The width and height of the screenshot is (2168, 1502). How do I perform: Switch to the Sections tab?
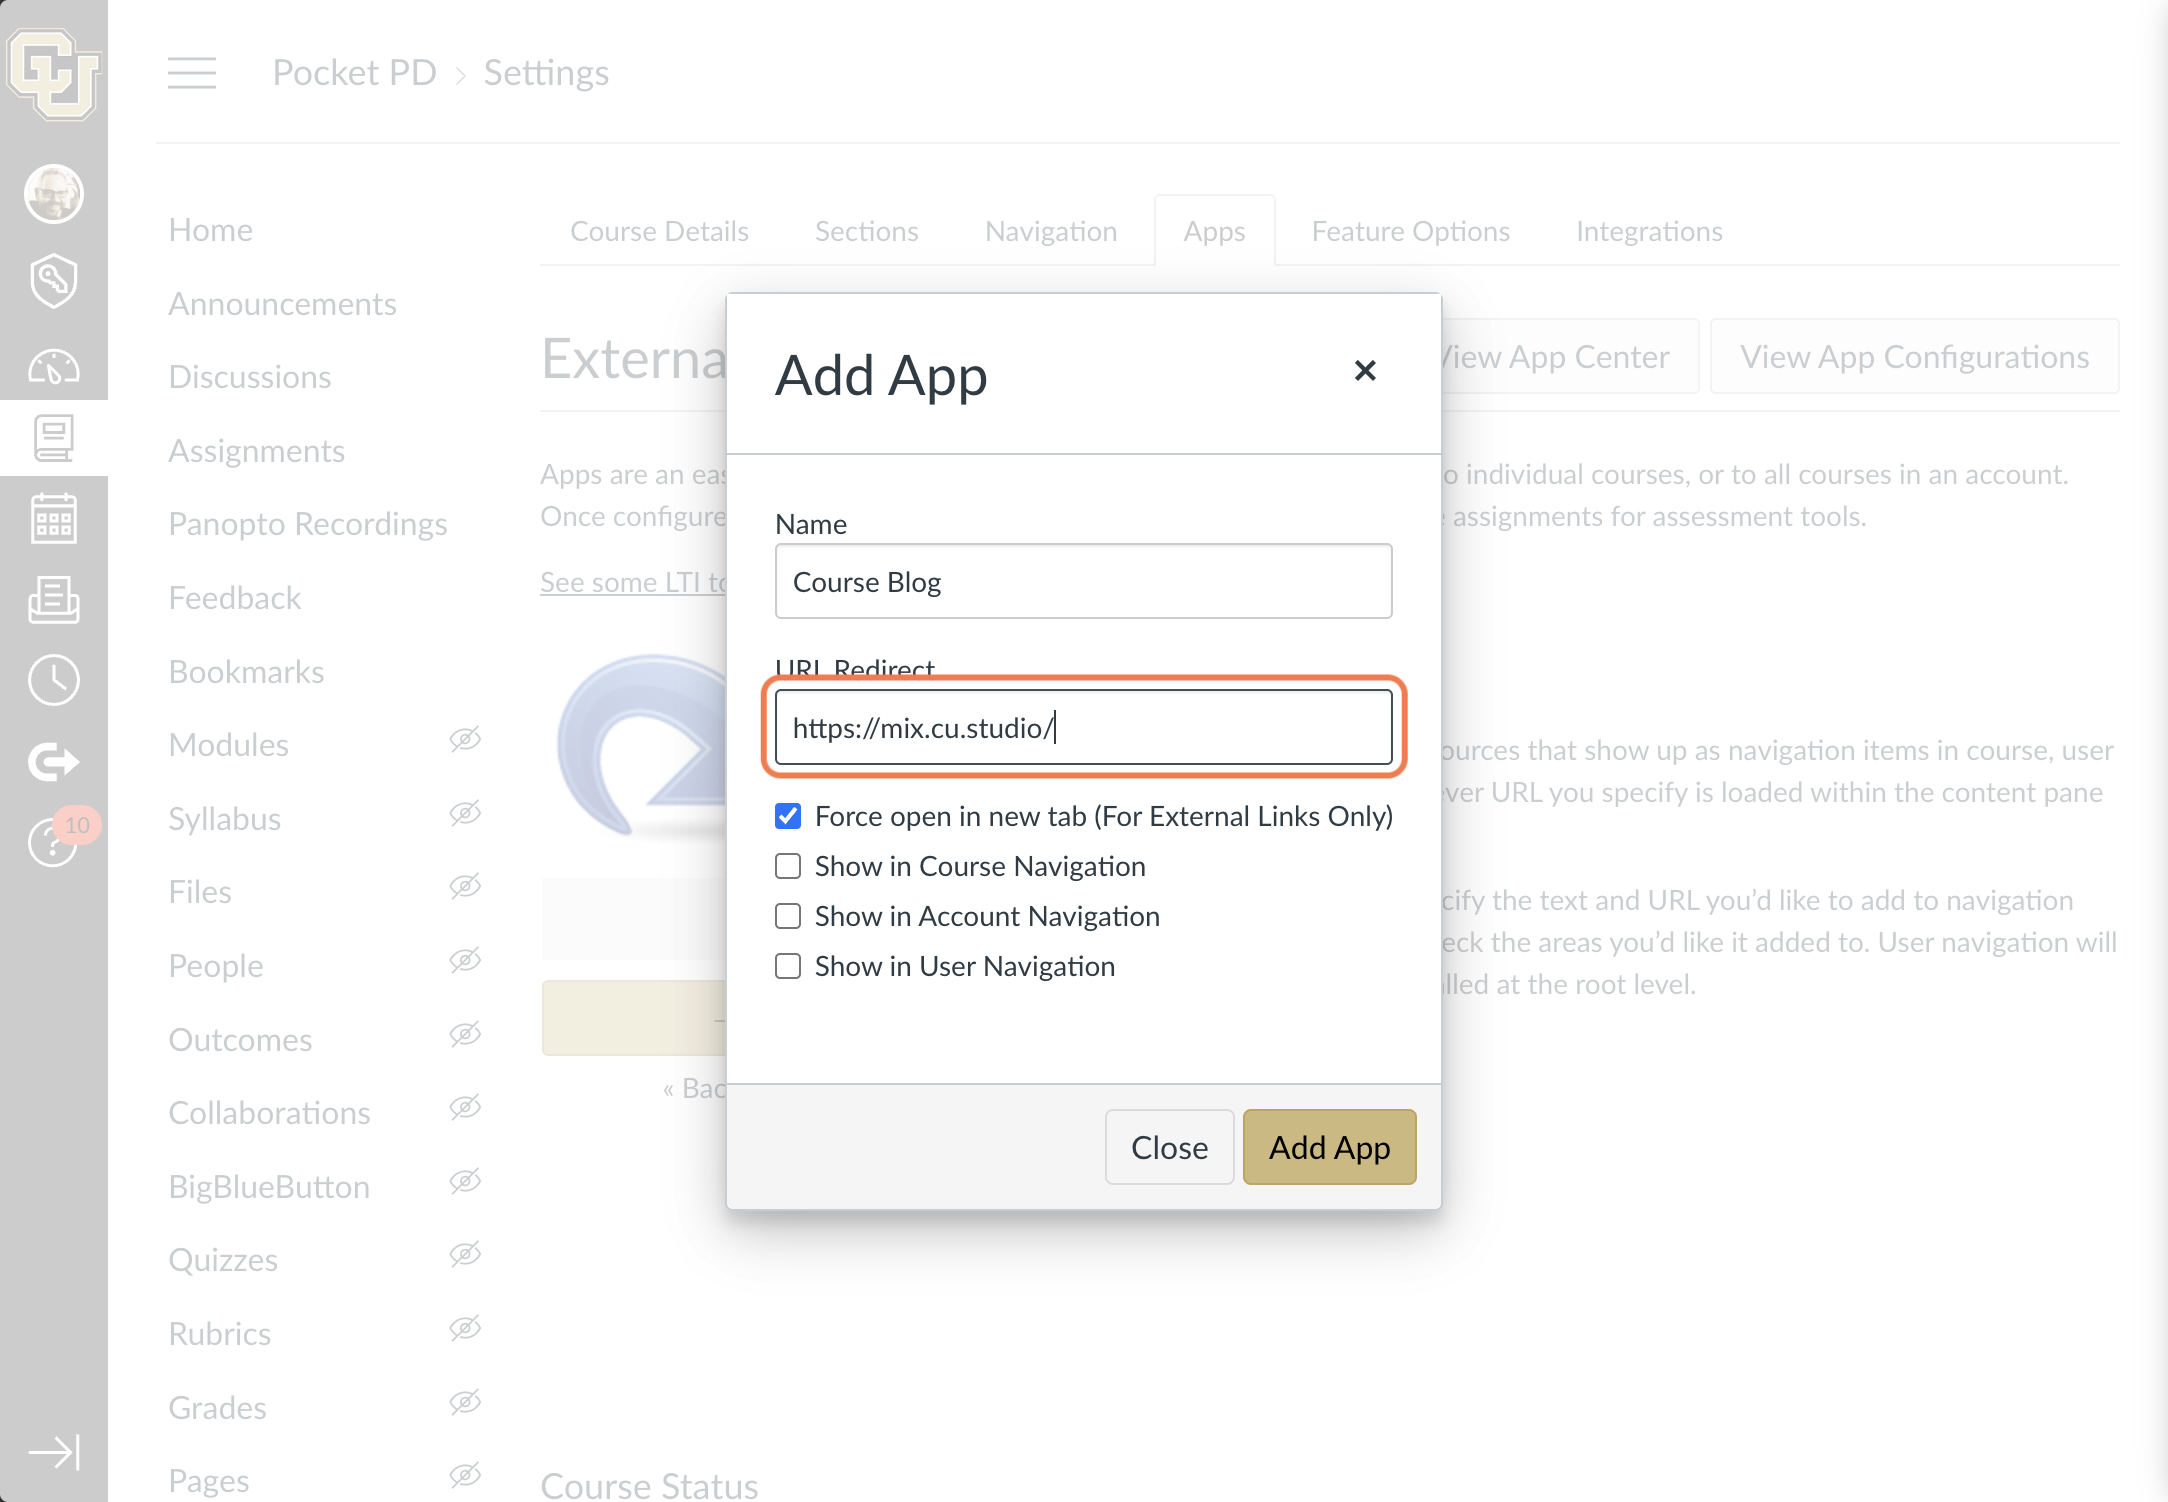(x=867, y=231)
